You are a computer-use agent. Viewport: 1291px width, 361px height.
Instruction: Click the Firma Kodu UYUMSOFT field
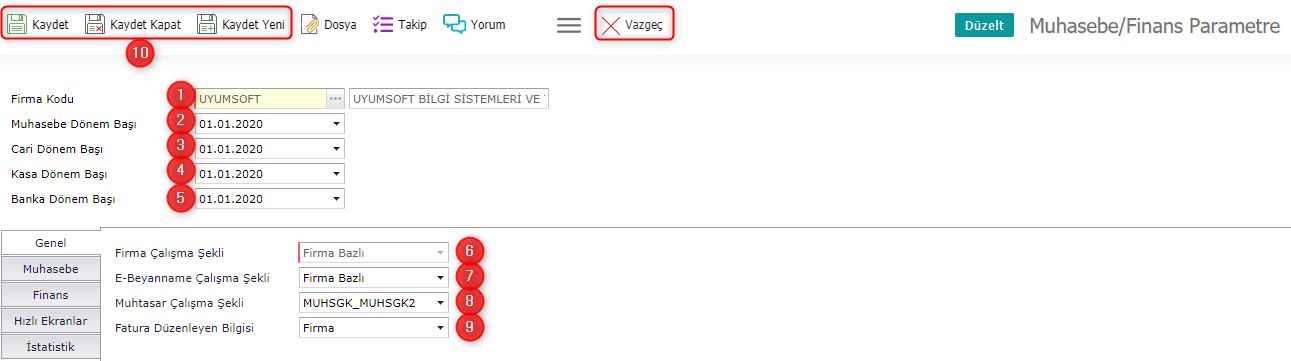coord(262,99)
